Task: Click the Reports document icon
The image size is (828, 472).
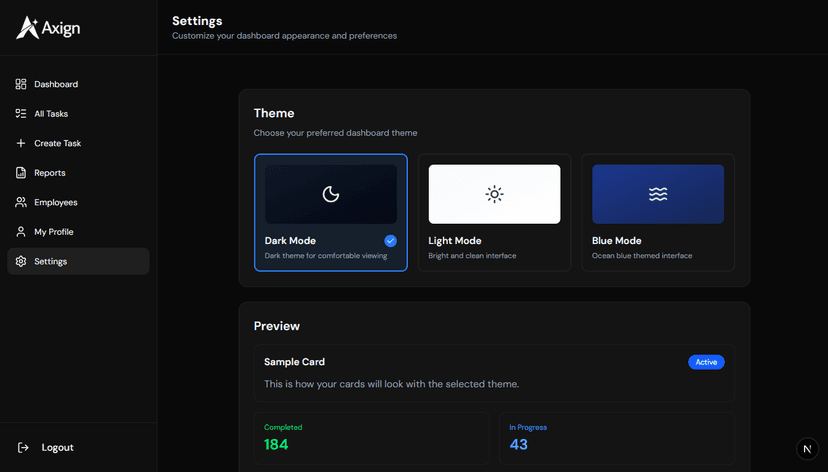Action: (x=21, y=173)
